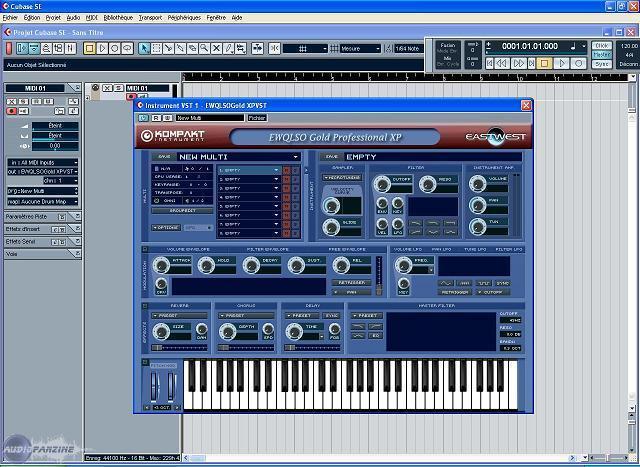Click the Retrigger button in envelope section
The width and height of the screenshot is (640, 467).
point(351,282)
